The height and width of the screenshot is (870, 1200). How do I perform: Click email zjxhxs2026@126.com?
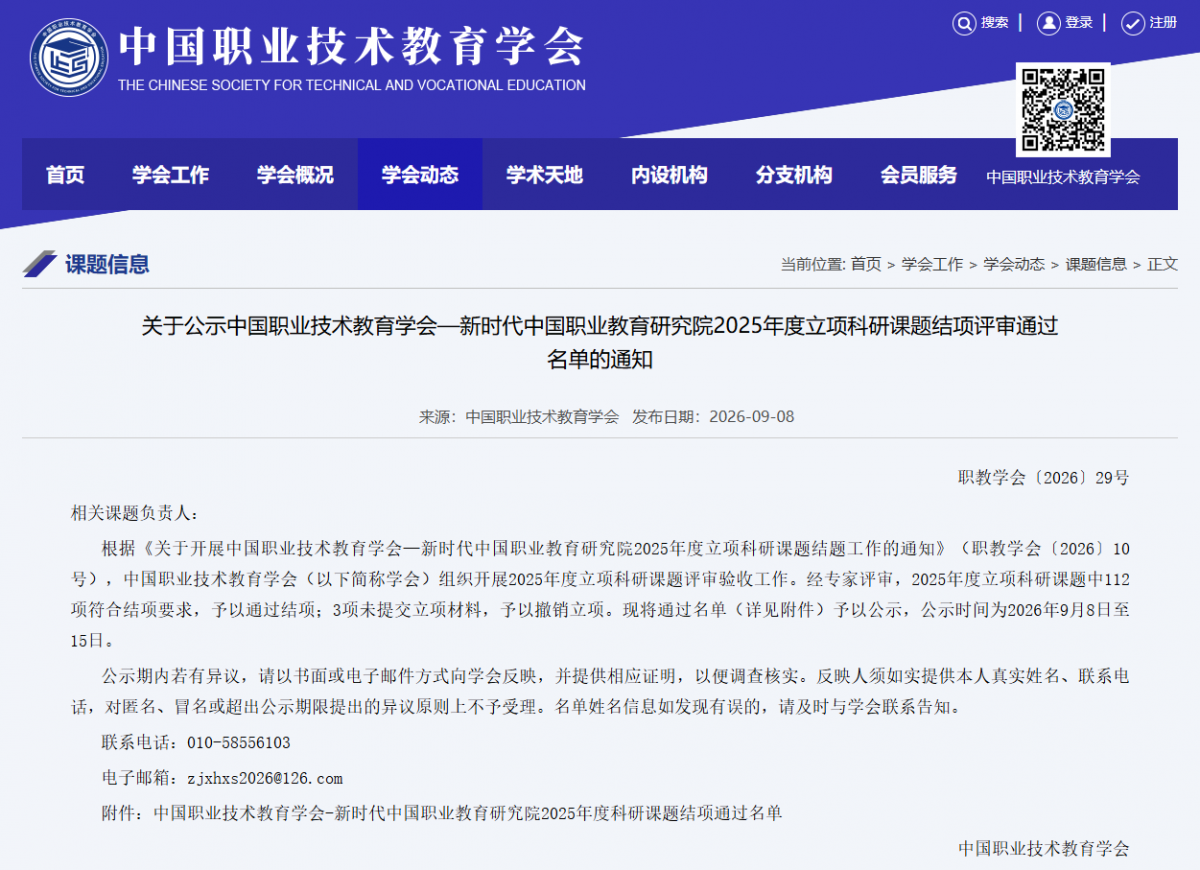(x=264, y=778)
